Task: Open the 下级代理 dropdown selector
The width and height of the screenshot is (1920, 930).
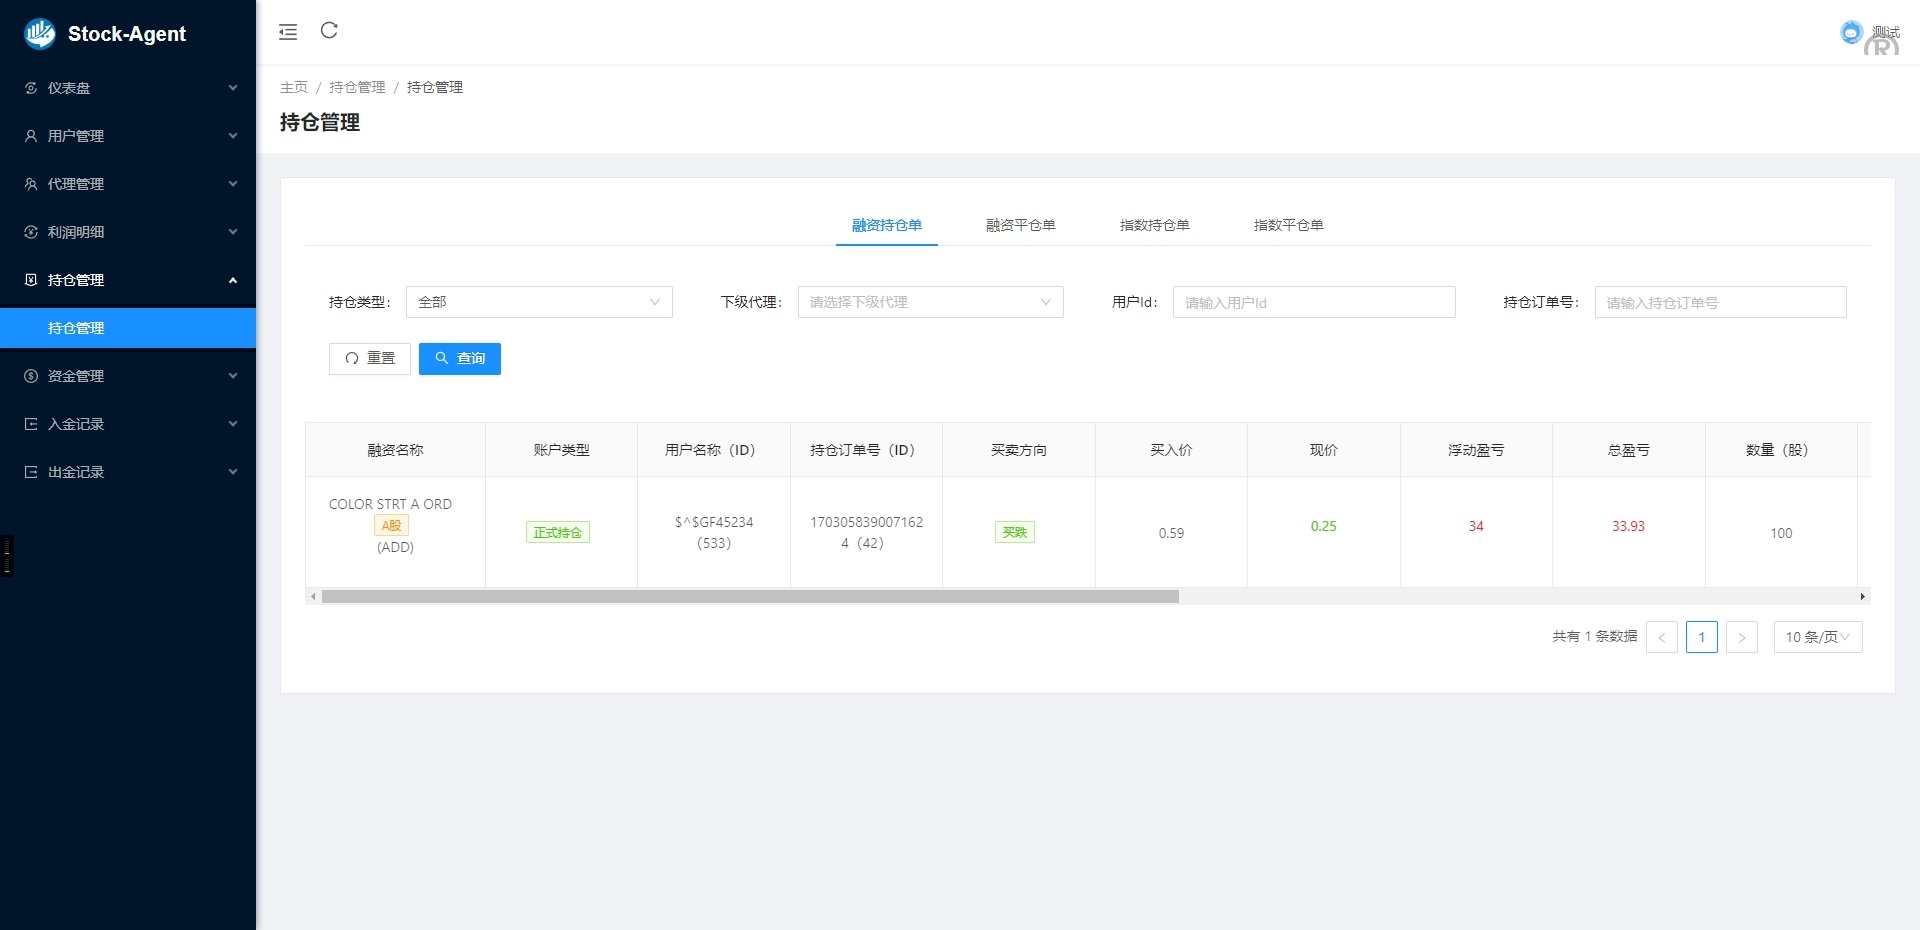Action: point(930,302)
